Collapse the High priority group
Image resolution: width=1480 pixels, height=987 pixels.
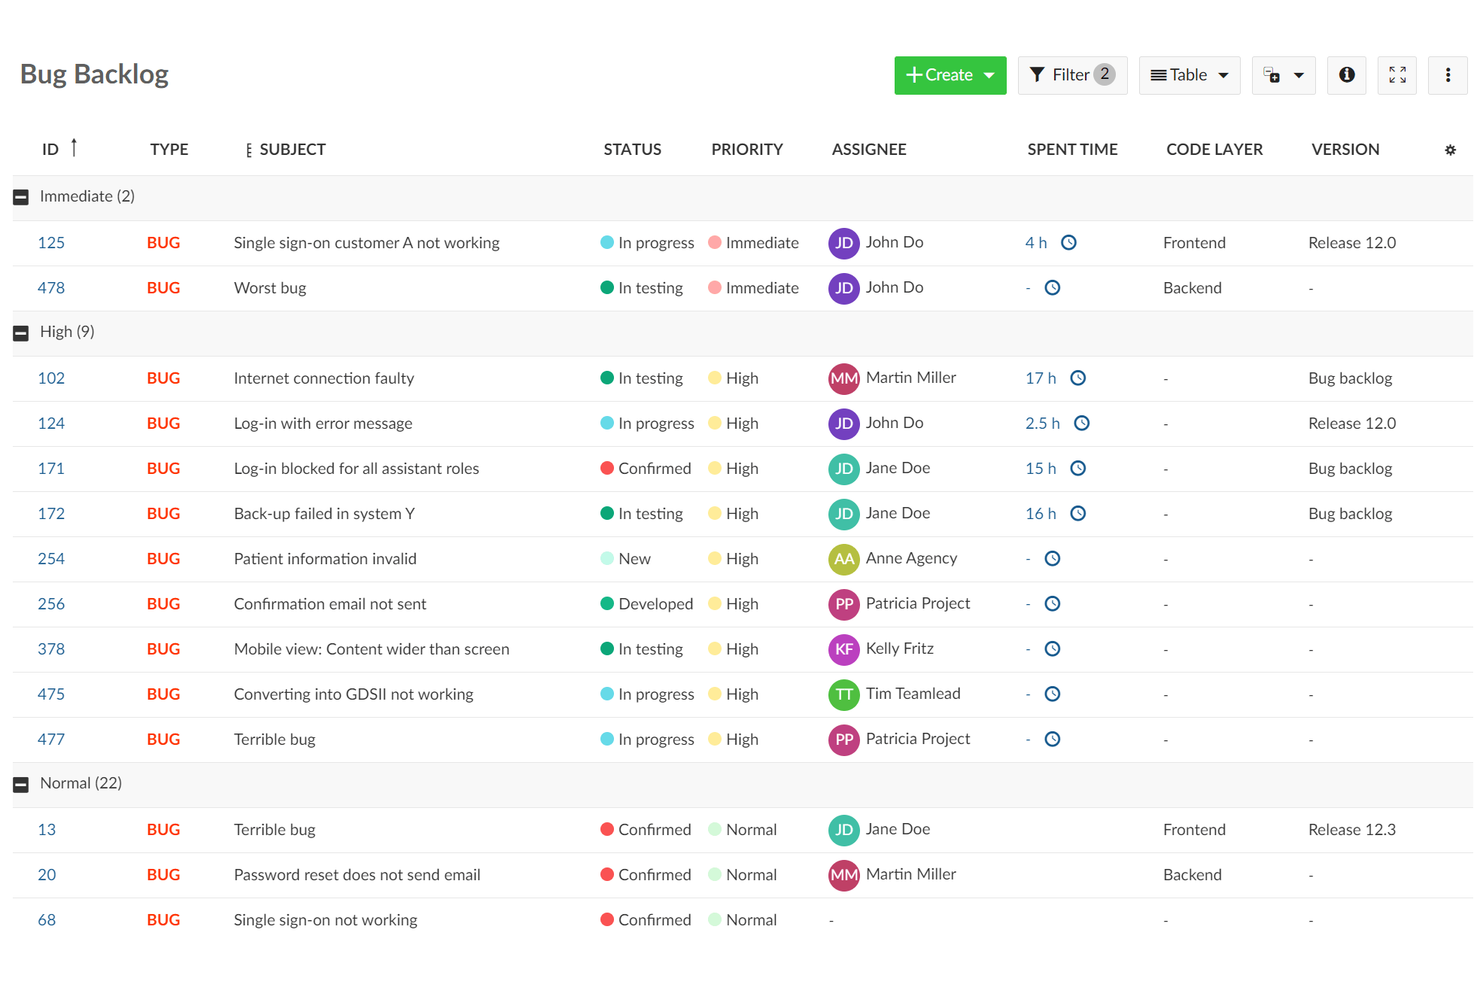click(x=21, y=332)
